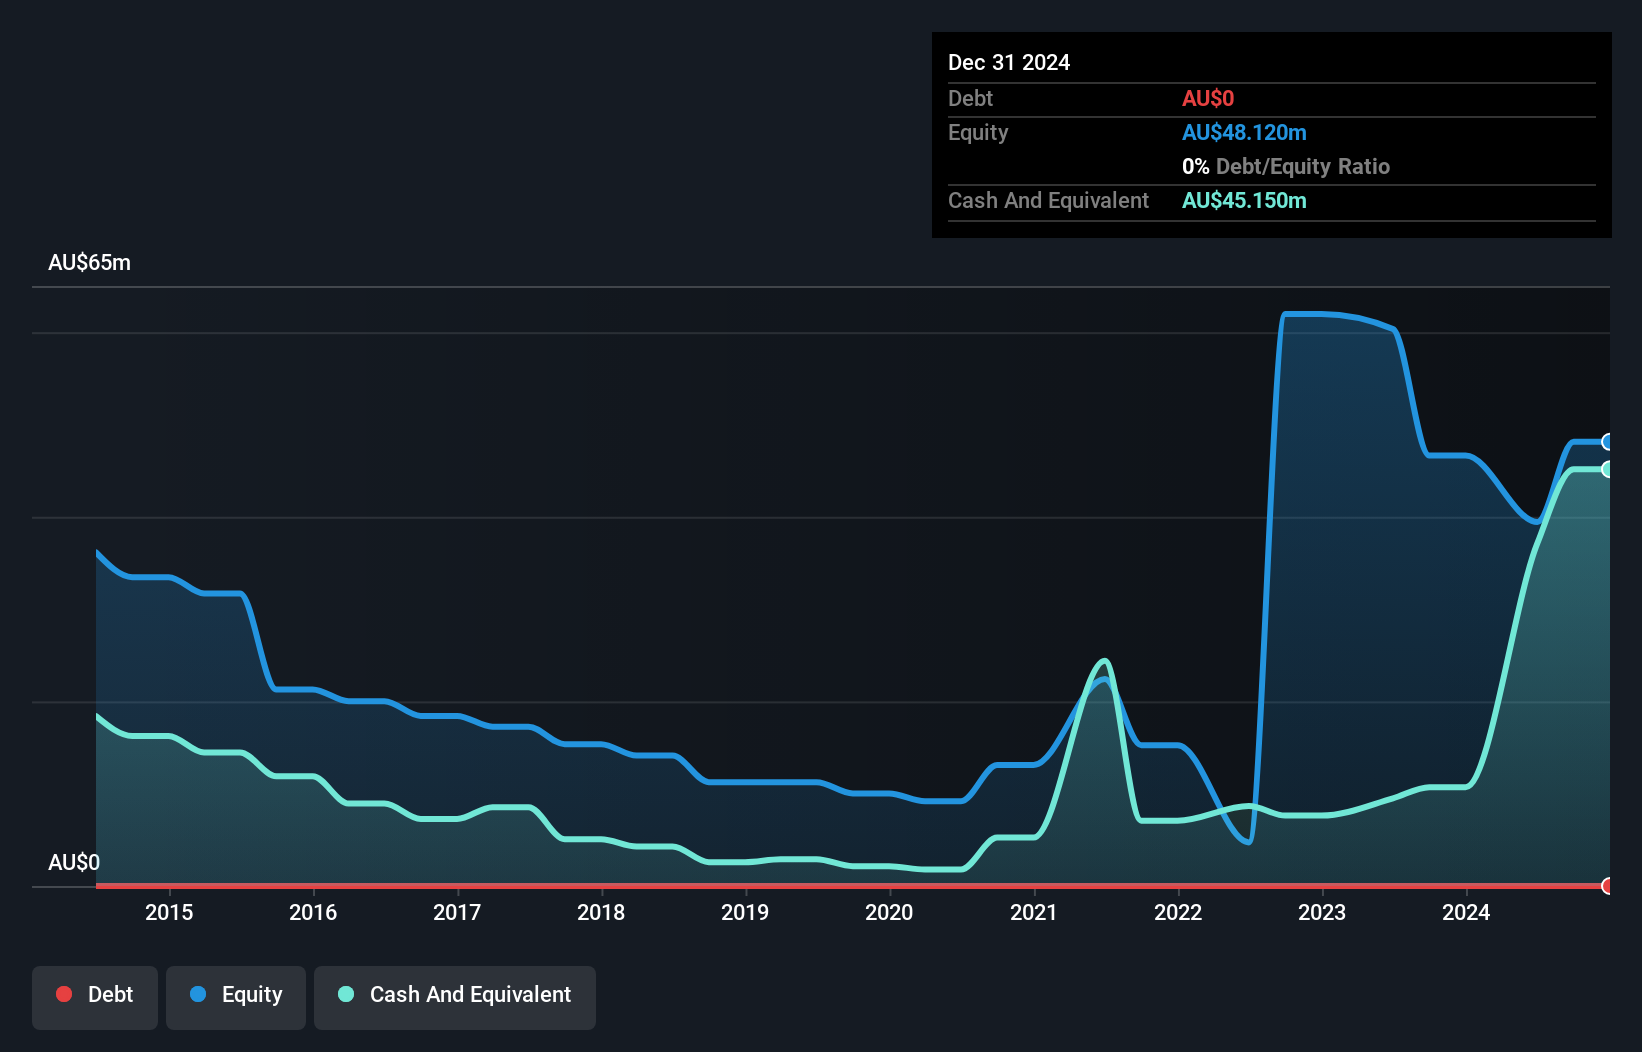Toggle the Equity series legend button

click(x=236, y=997)
